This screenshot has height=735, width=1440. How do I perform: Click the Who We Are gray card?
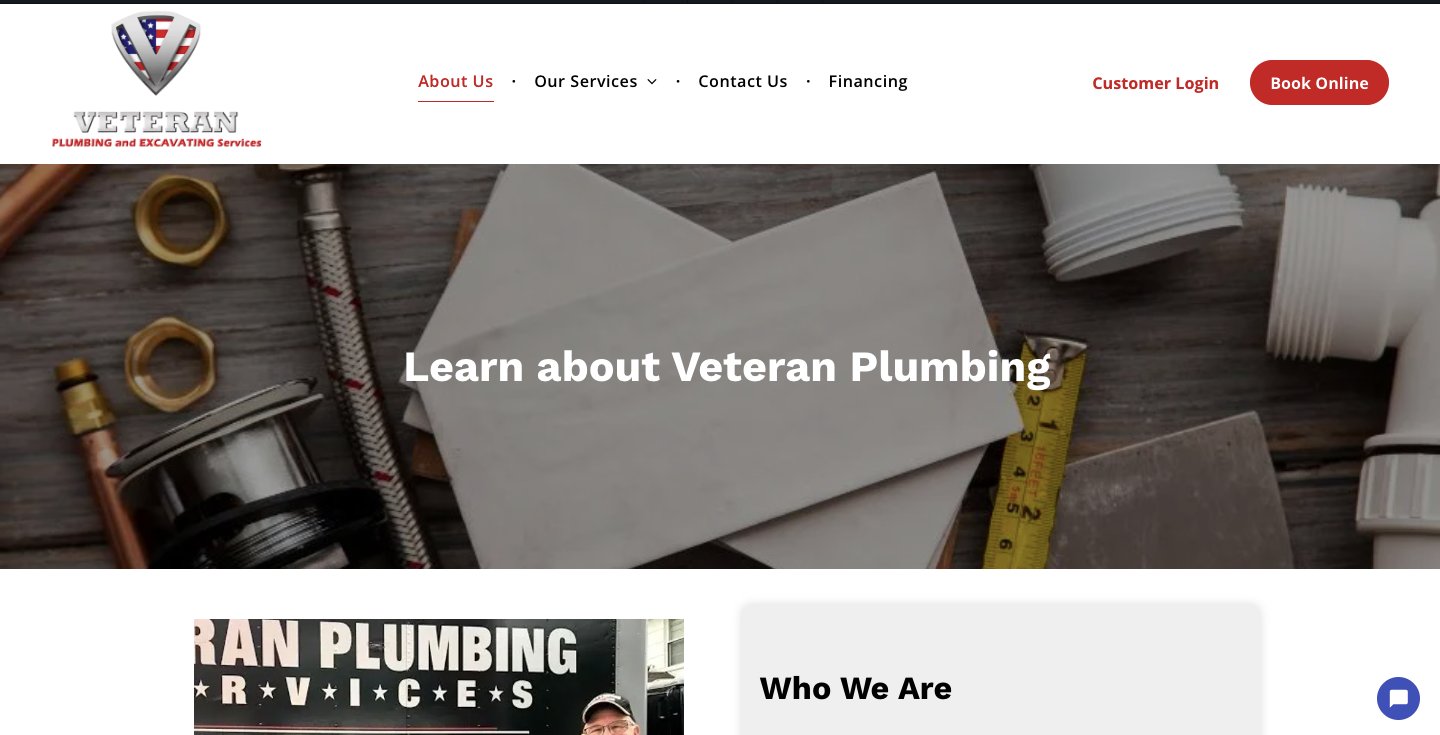[x=1000, y=669]
